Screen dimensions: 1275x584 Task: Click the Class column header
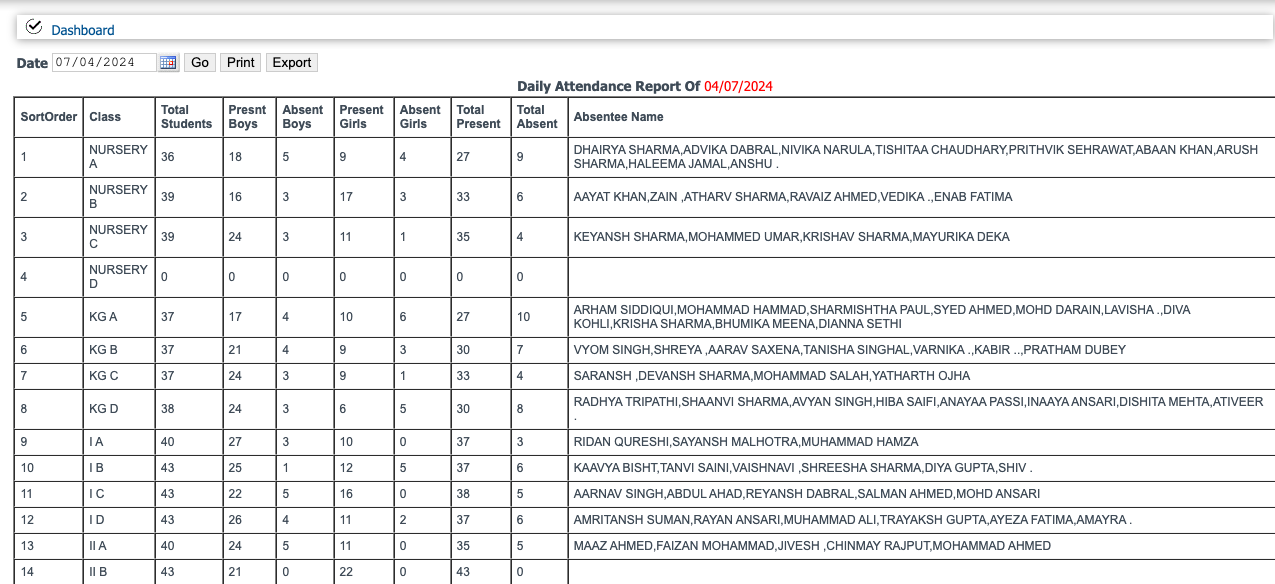point(118,117)
